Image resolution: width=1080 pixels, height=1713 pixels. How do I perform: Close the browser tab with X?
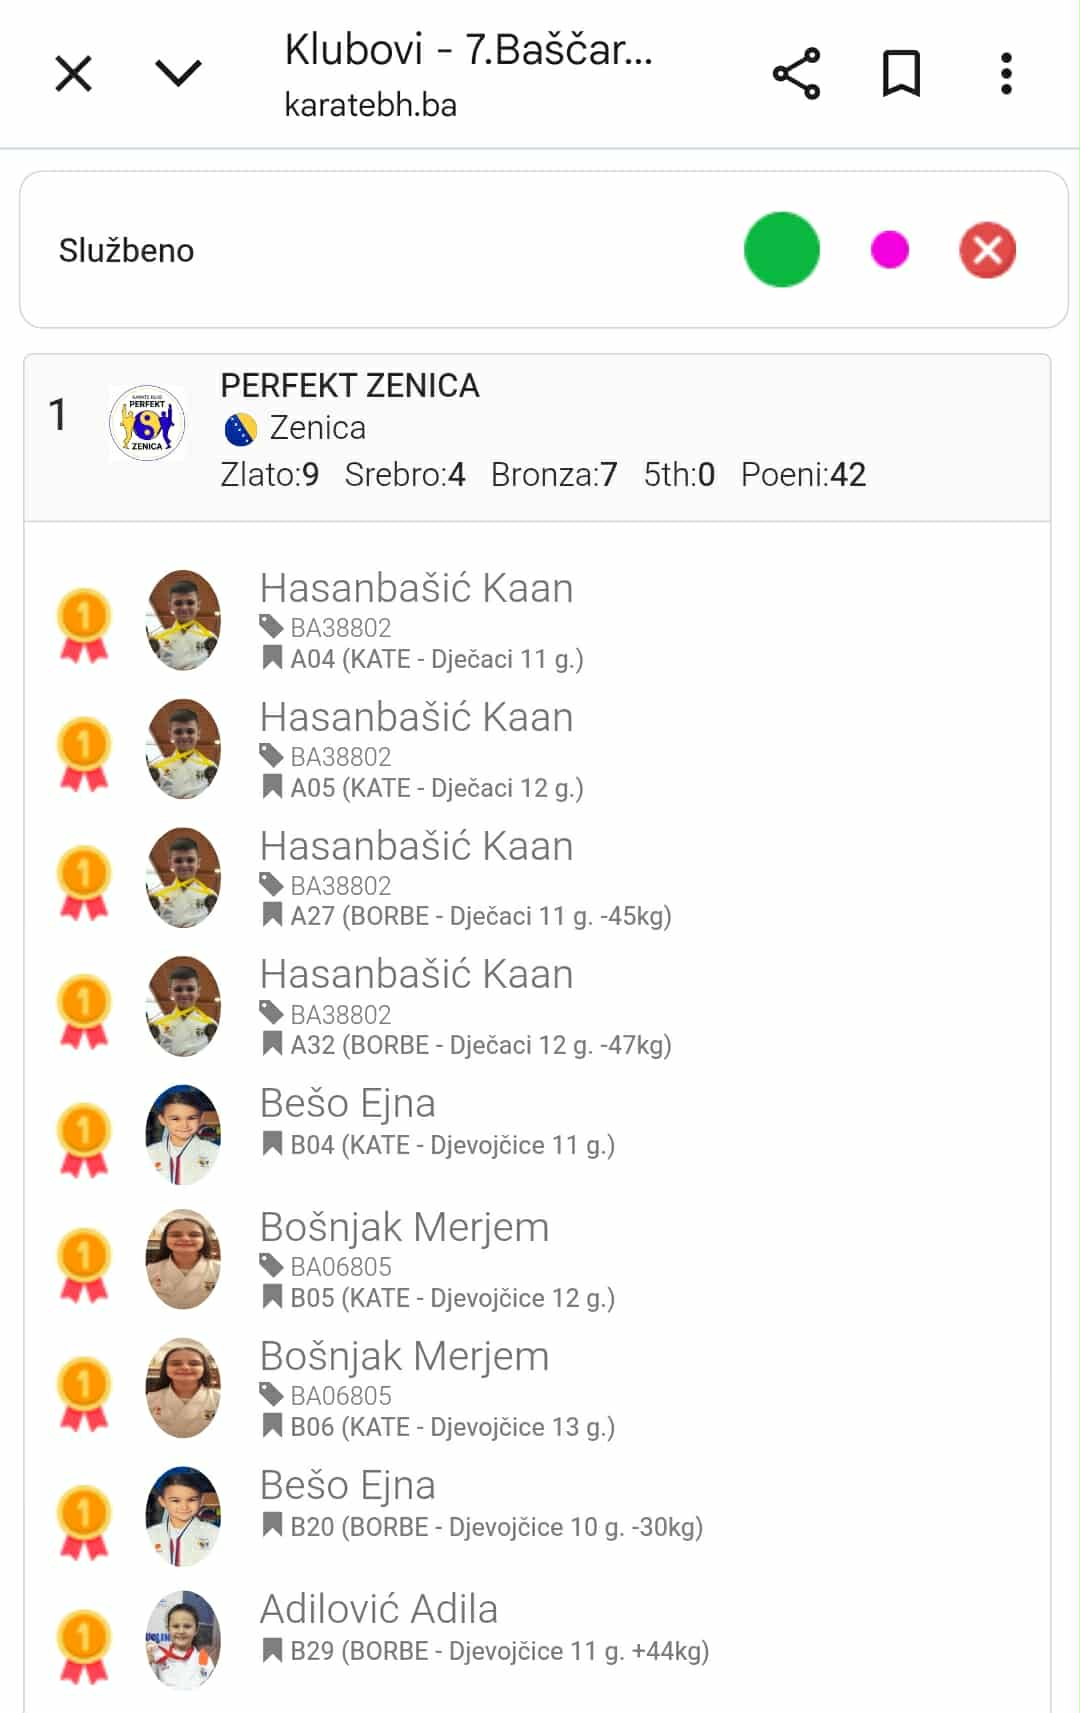pyautogui.click(x=74, y=73)
